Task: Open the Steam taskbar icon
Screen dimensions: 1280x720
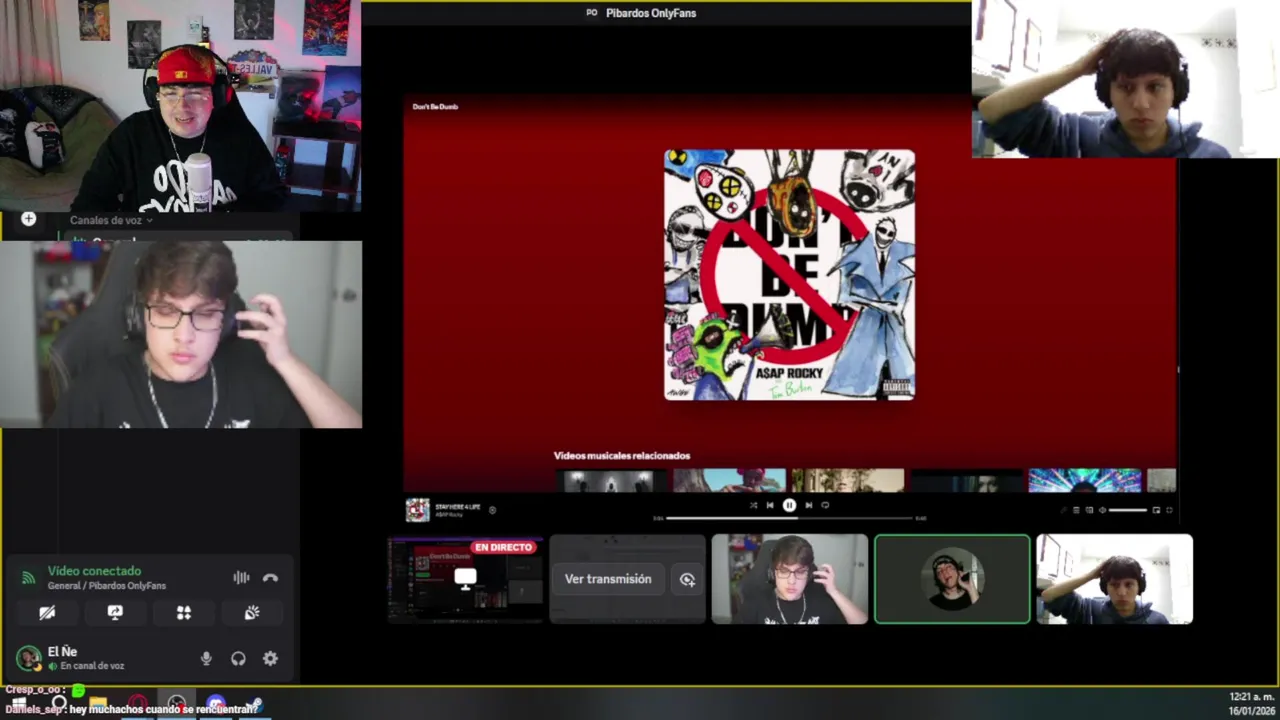Action: click(x=254, y=703)
